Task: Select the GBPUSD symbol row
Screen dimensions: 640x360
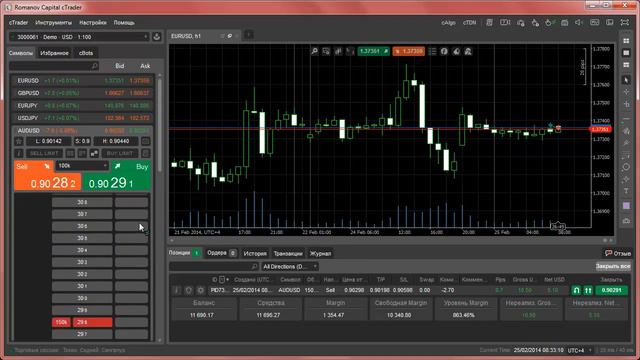Action: [x=82, y=93]
